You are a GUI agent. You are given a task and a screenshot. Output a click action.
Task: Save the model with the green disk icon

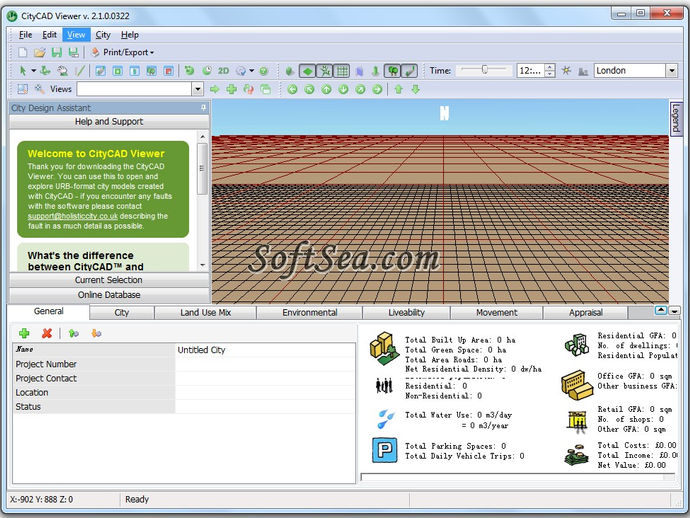click(57, 52)
